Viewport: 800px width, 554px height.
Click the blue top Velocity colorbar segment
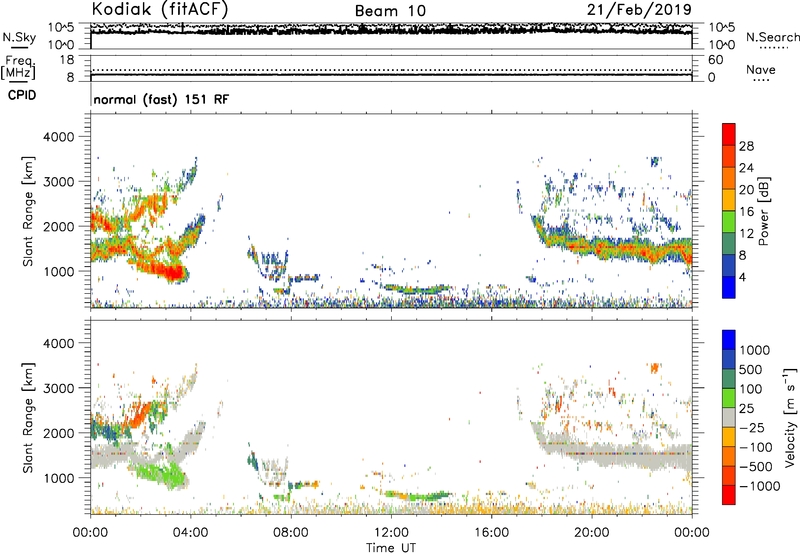(729, 340)
